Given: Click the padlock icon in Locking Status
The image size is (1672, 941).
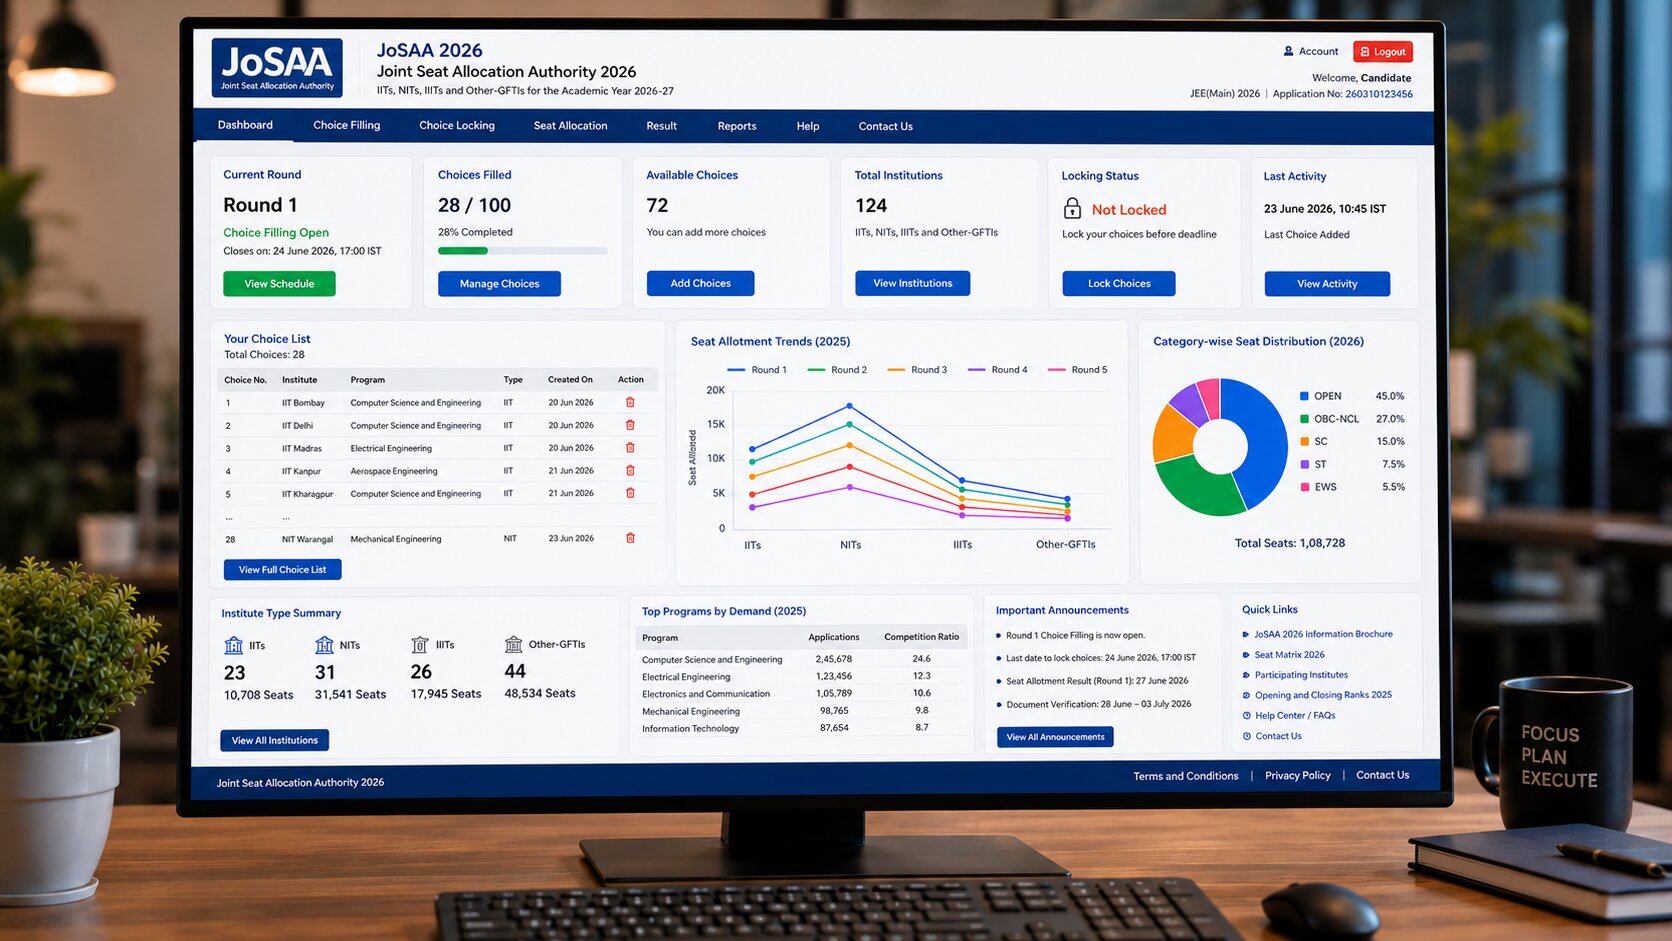Looking at the screenshot, I should point(1072,208).
